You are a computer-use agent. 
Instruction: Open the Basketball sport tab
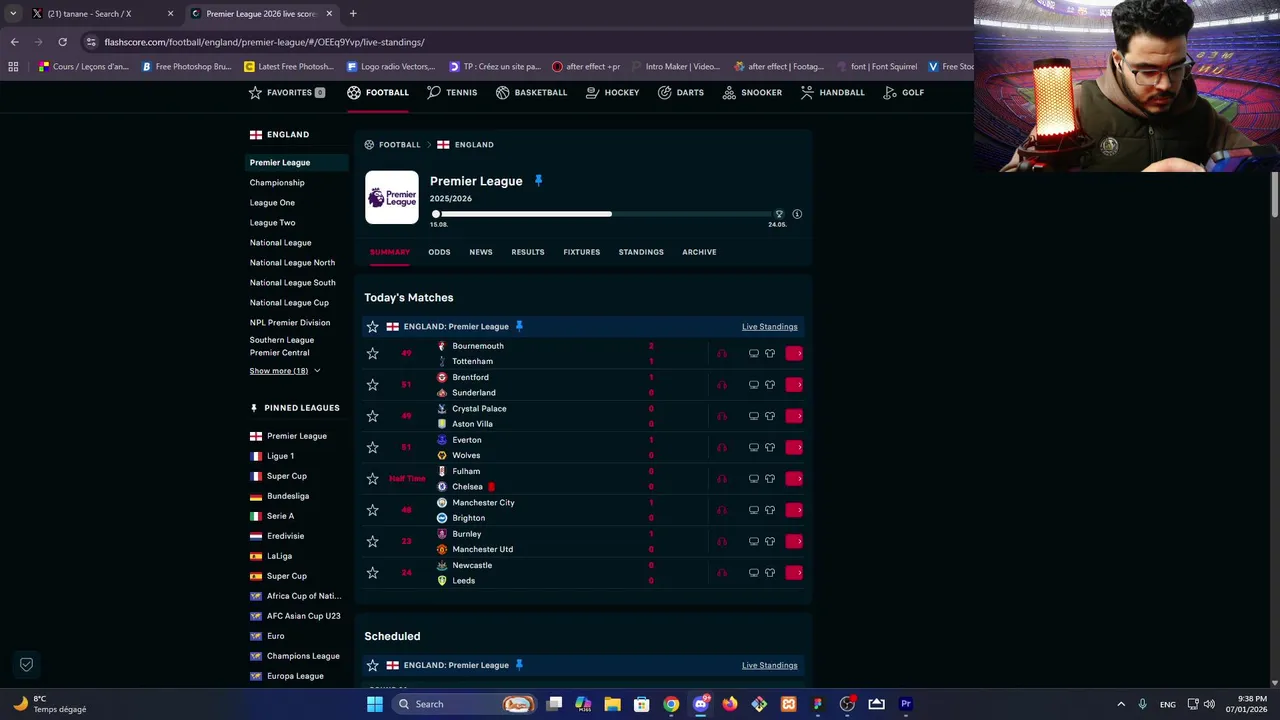click(x=531, y=92)
